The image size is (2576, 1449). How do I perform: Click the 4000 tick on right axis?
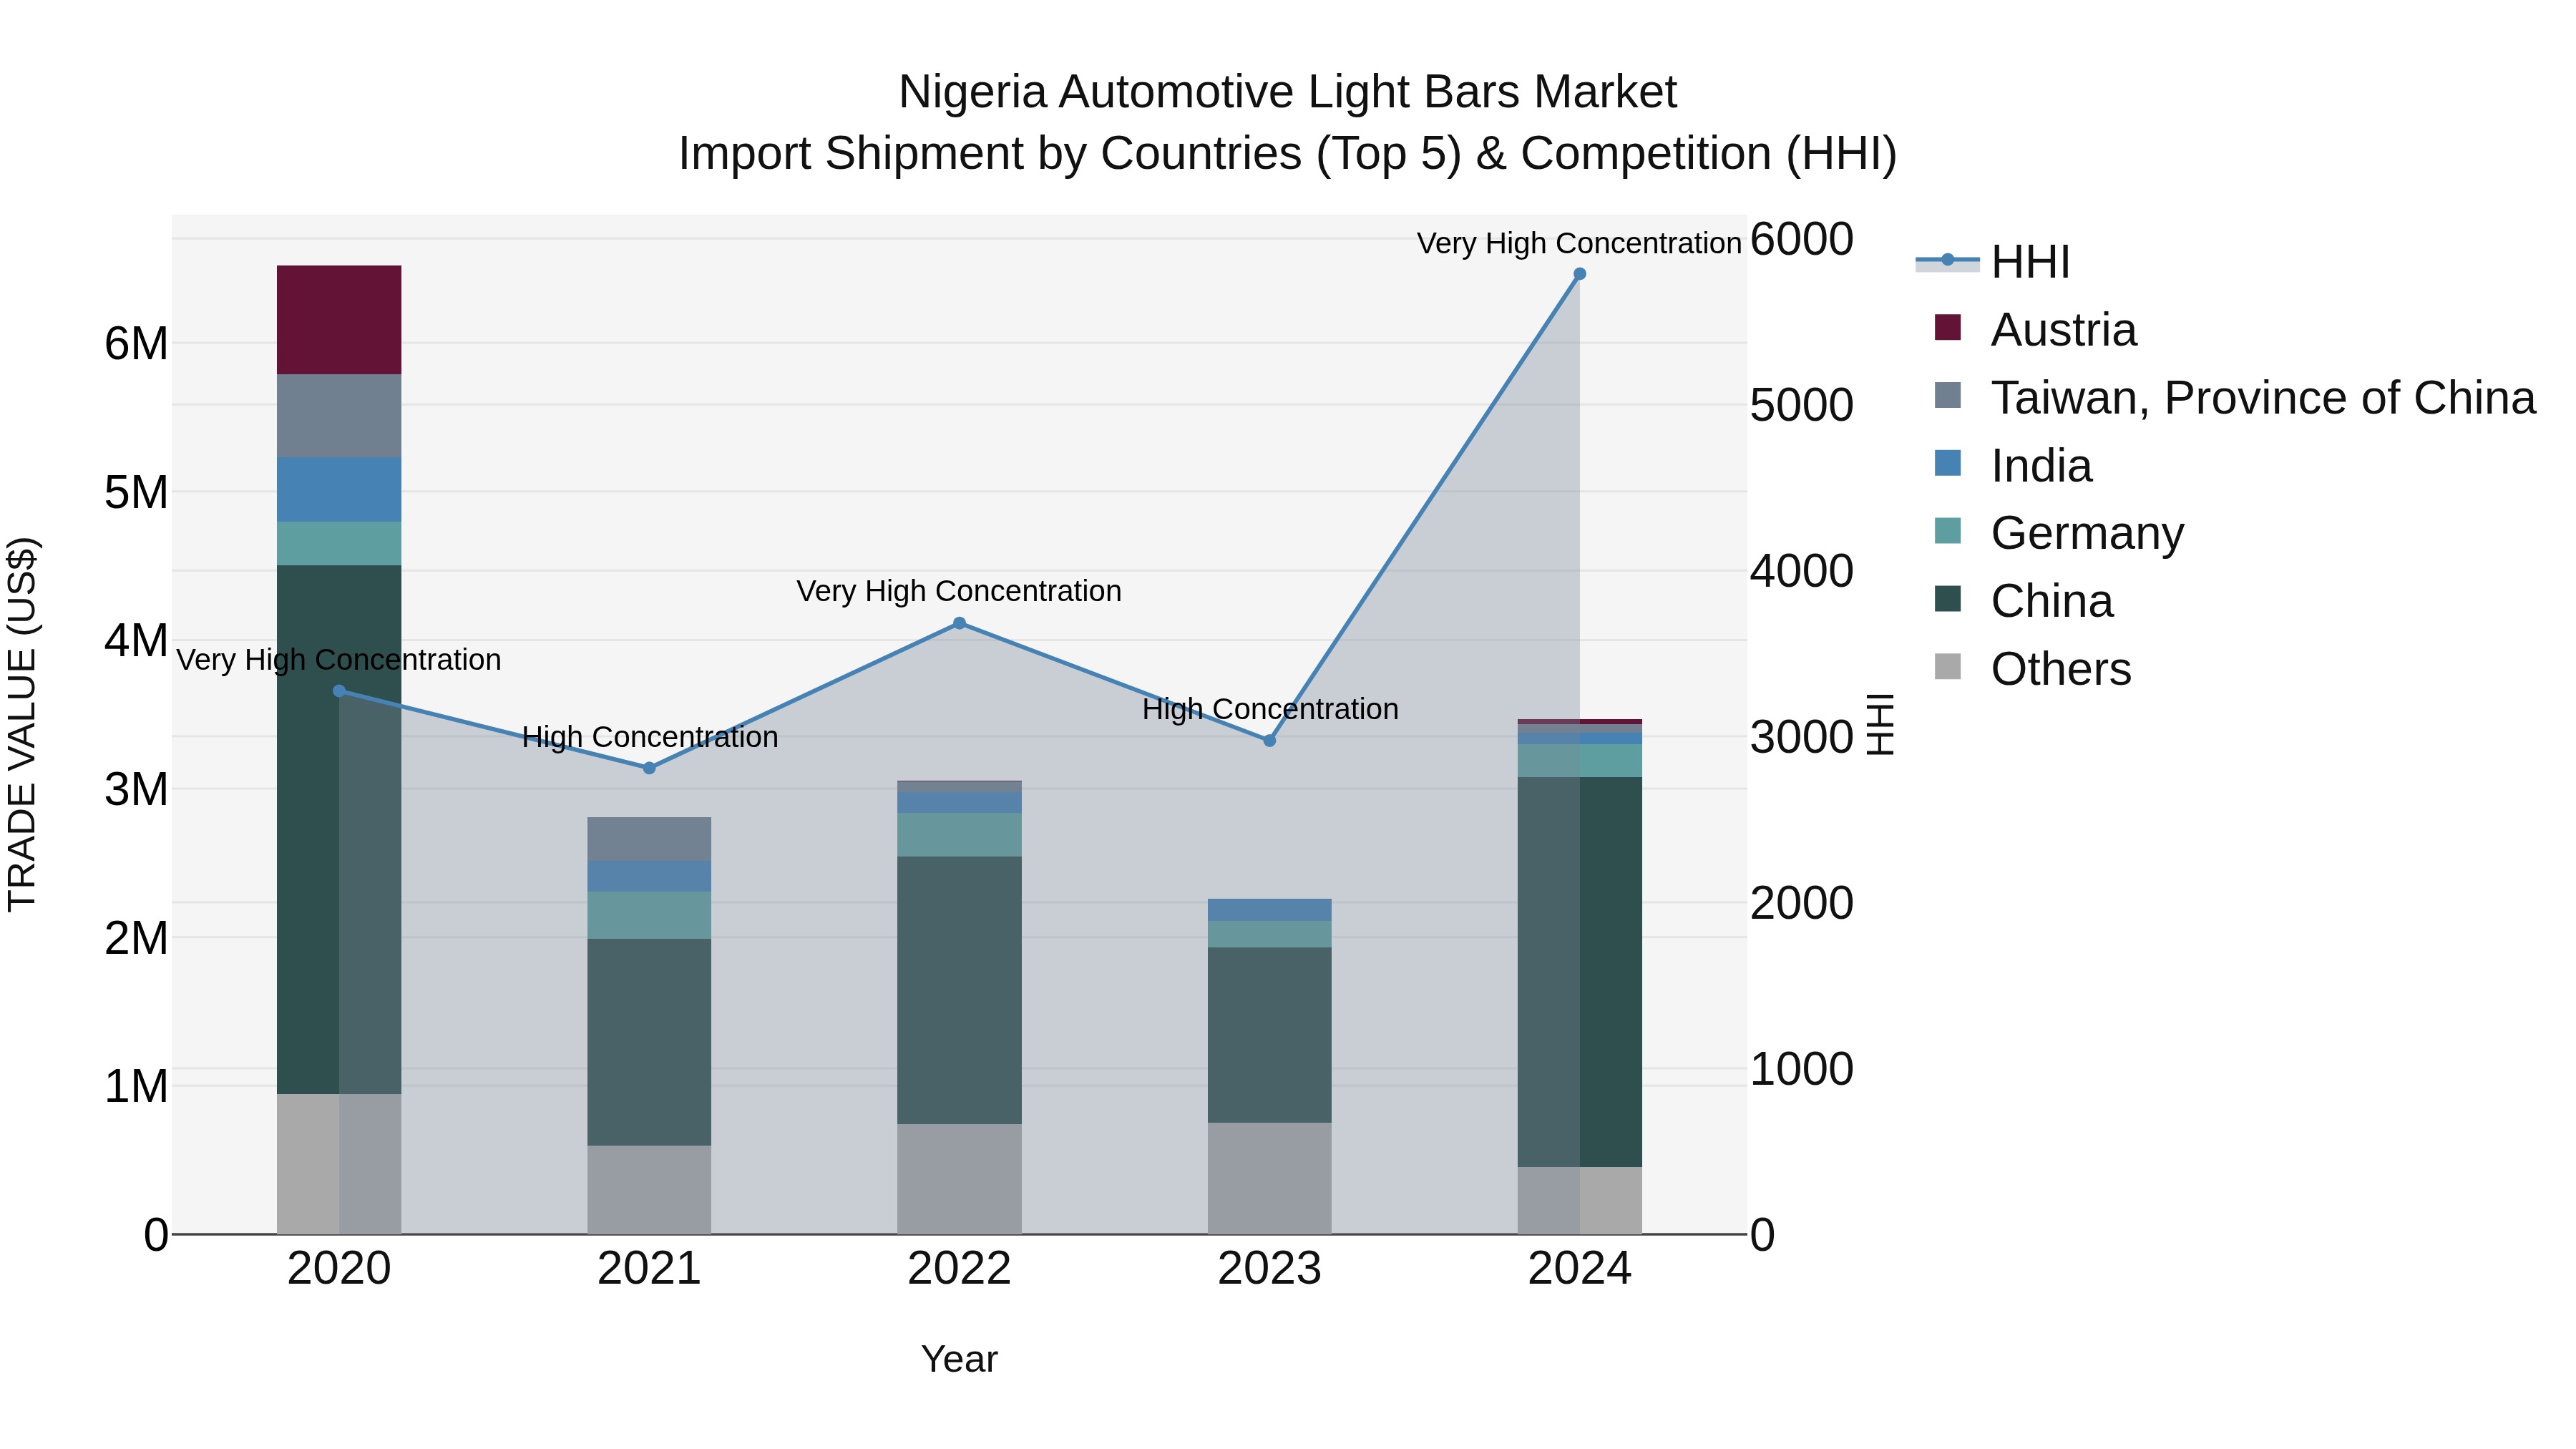point(1802,571)
